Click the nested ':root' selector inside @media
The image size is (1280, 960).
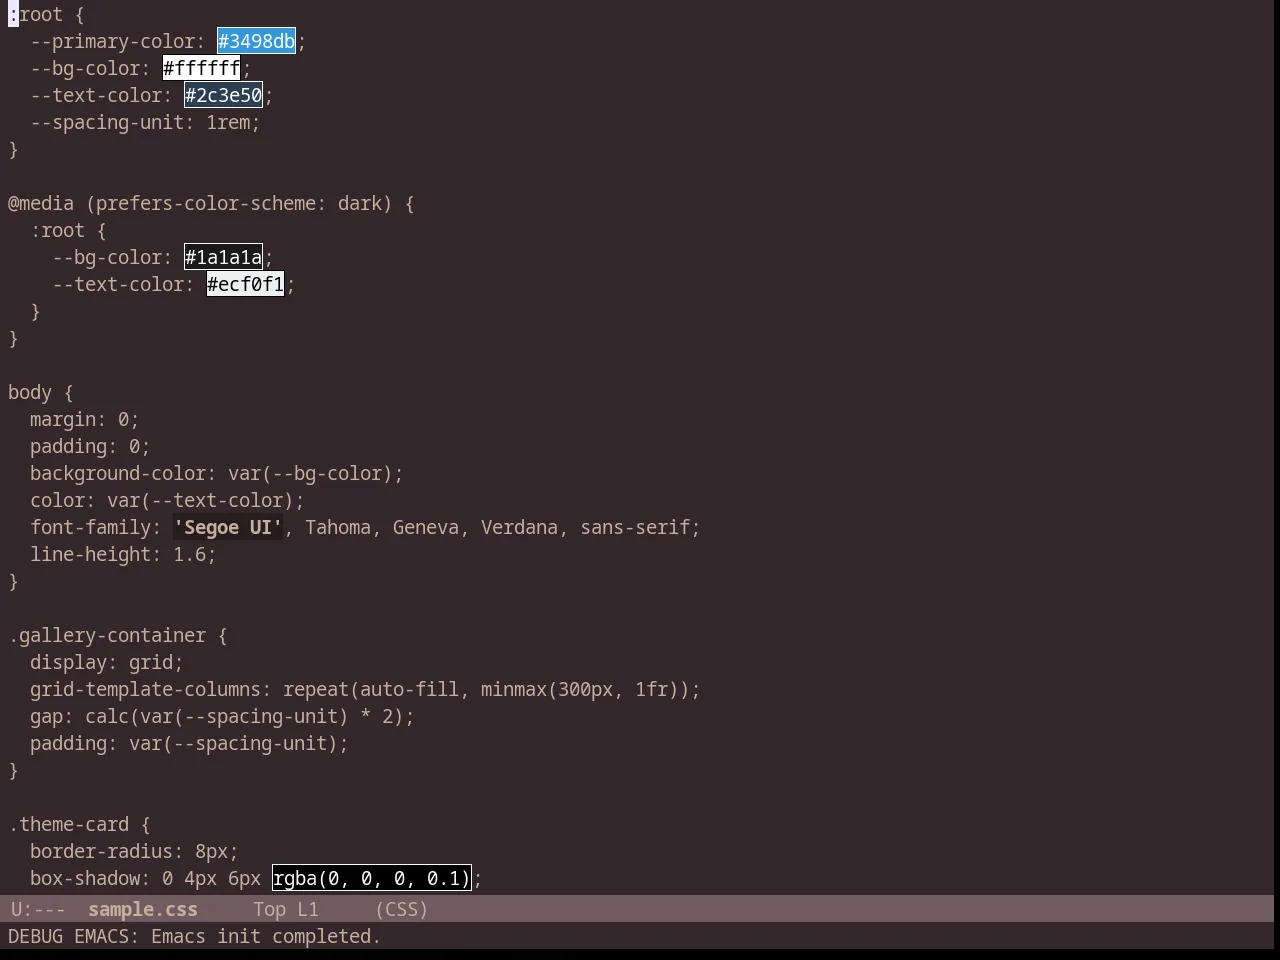(57, 230)
